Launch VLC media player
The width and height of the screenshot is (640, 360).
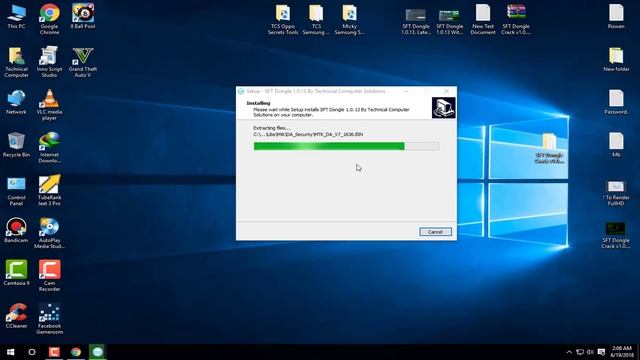[x=49, y=105]
